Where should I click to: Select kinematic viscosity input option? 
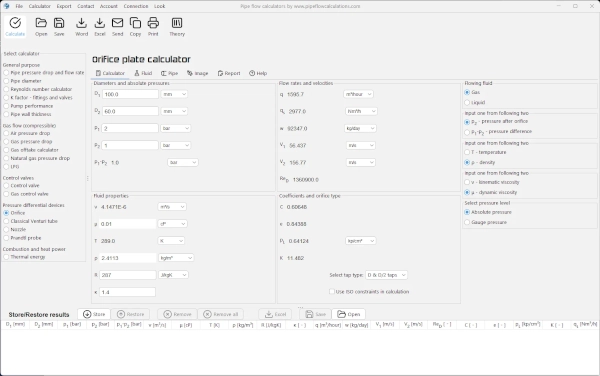pos(492,182)
